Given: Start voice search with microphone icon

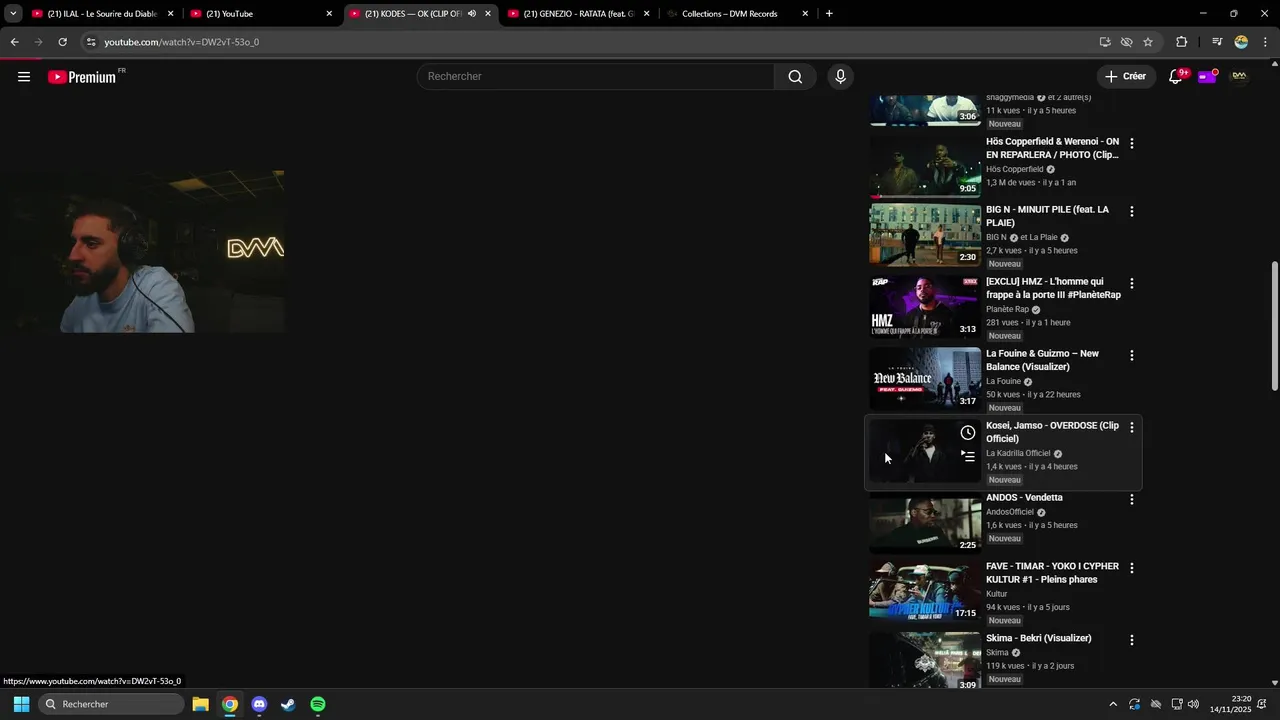Looking at the screenshot, I should [840, 77].
